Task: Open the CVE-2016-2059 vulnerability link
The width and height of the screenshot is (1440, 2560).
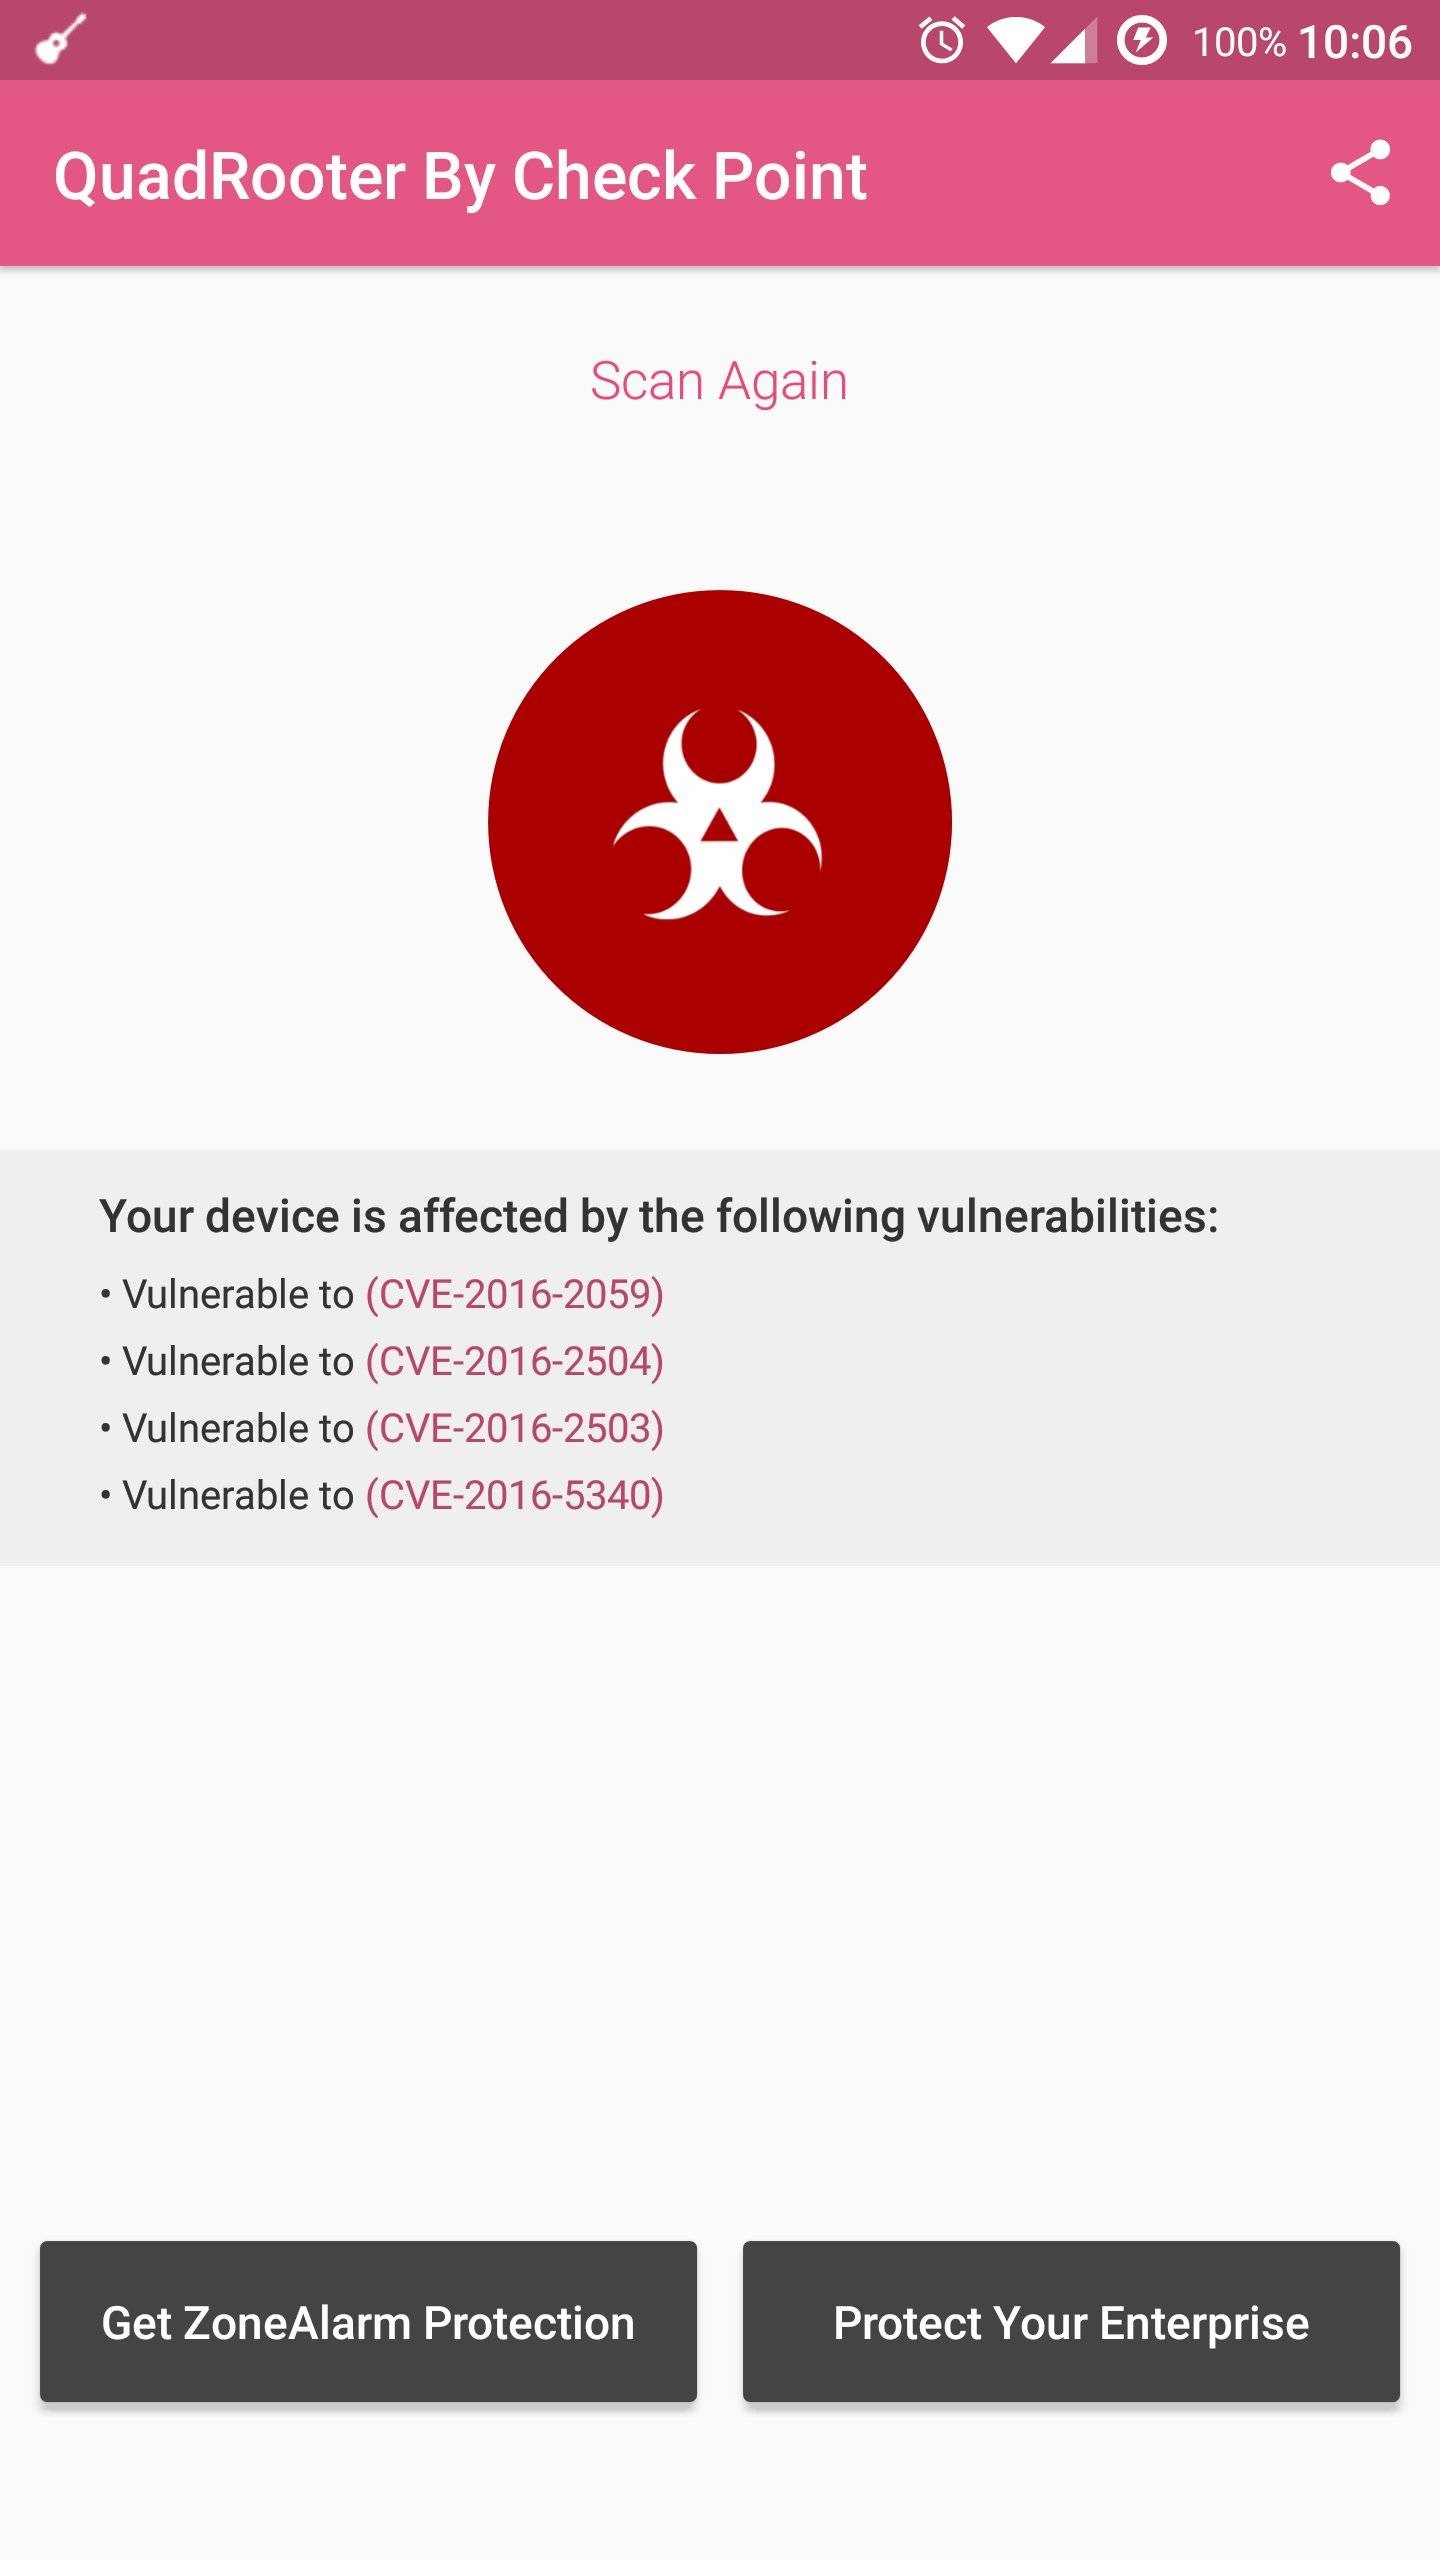Action: tap(515, 1294)
